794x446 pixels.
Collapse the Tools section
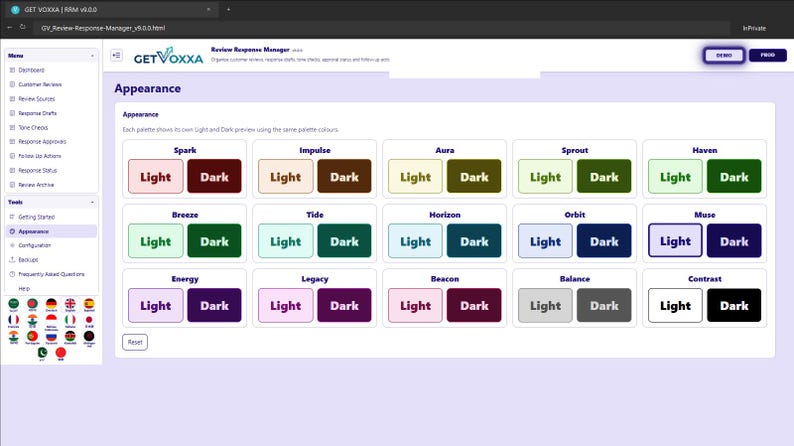[x=92, y=202]
